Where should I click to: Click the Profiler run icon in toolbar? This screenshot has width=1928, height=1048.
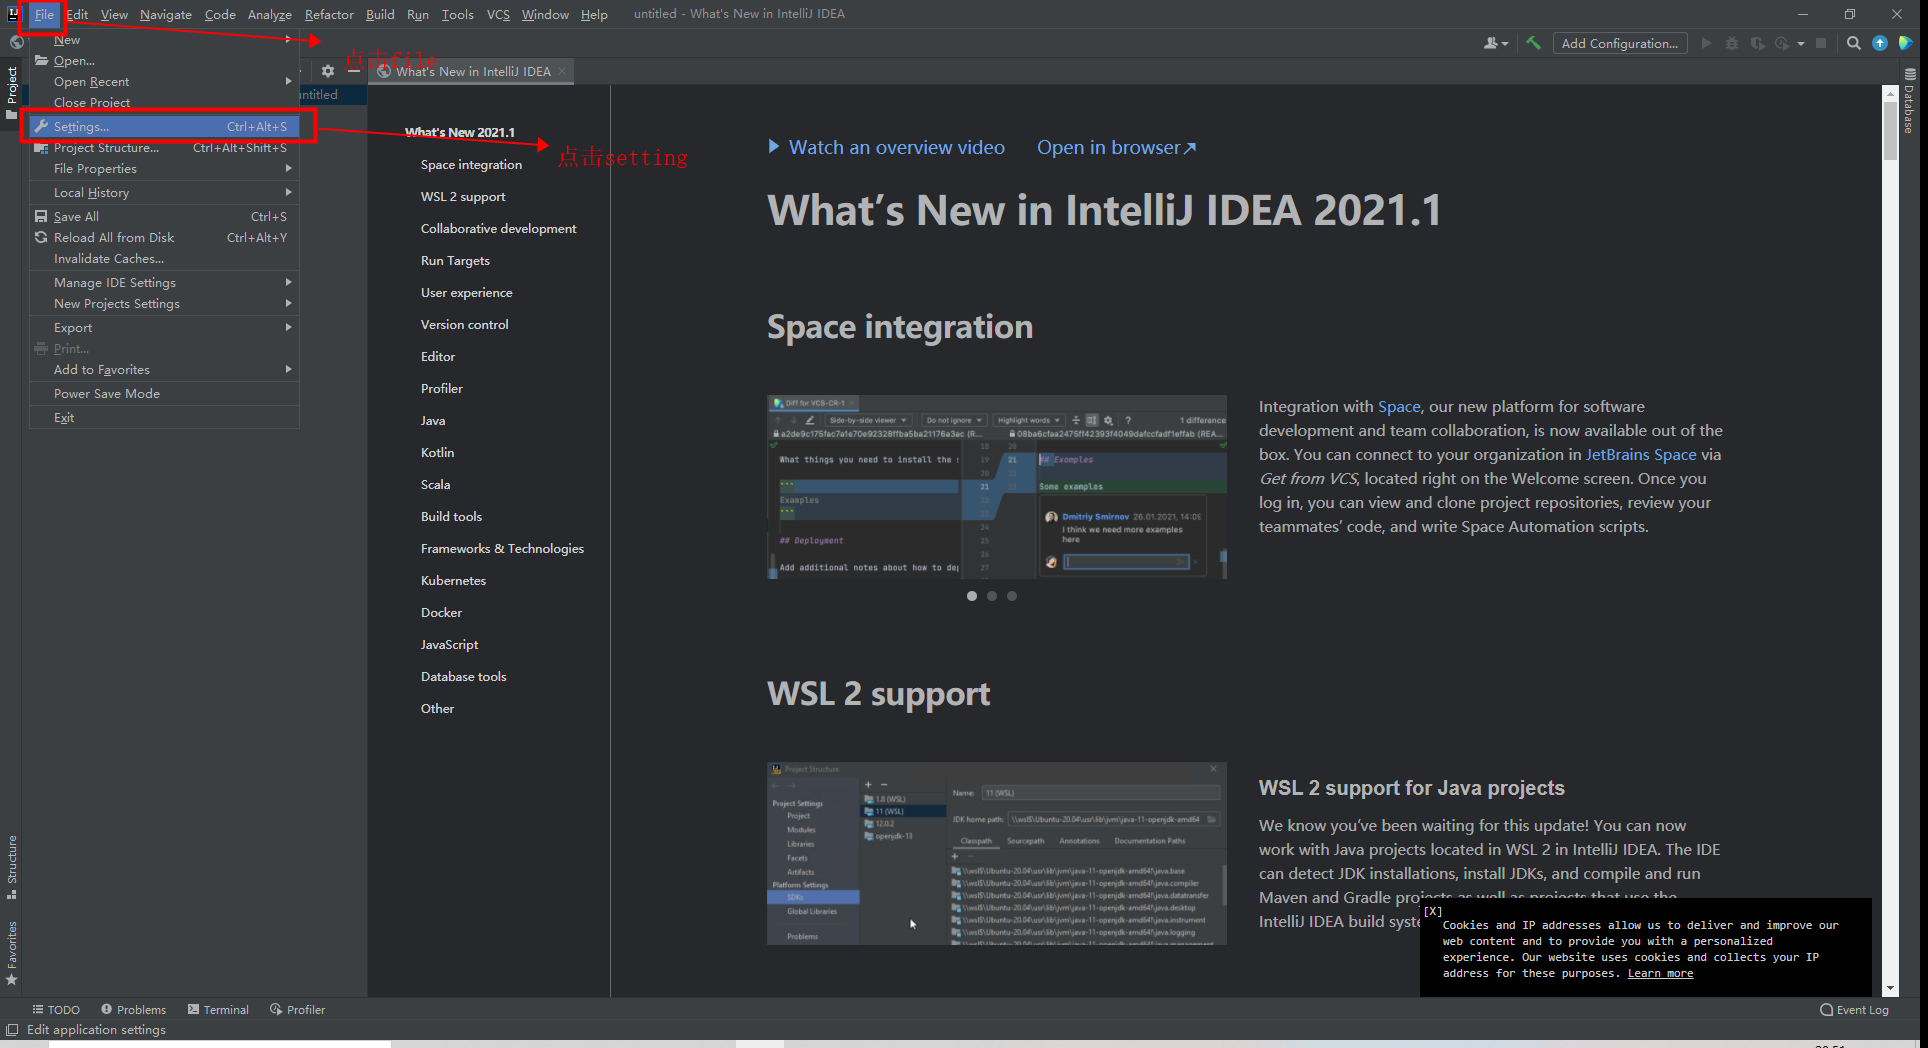point(1782,43)
